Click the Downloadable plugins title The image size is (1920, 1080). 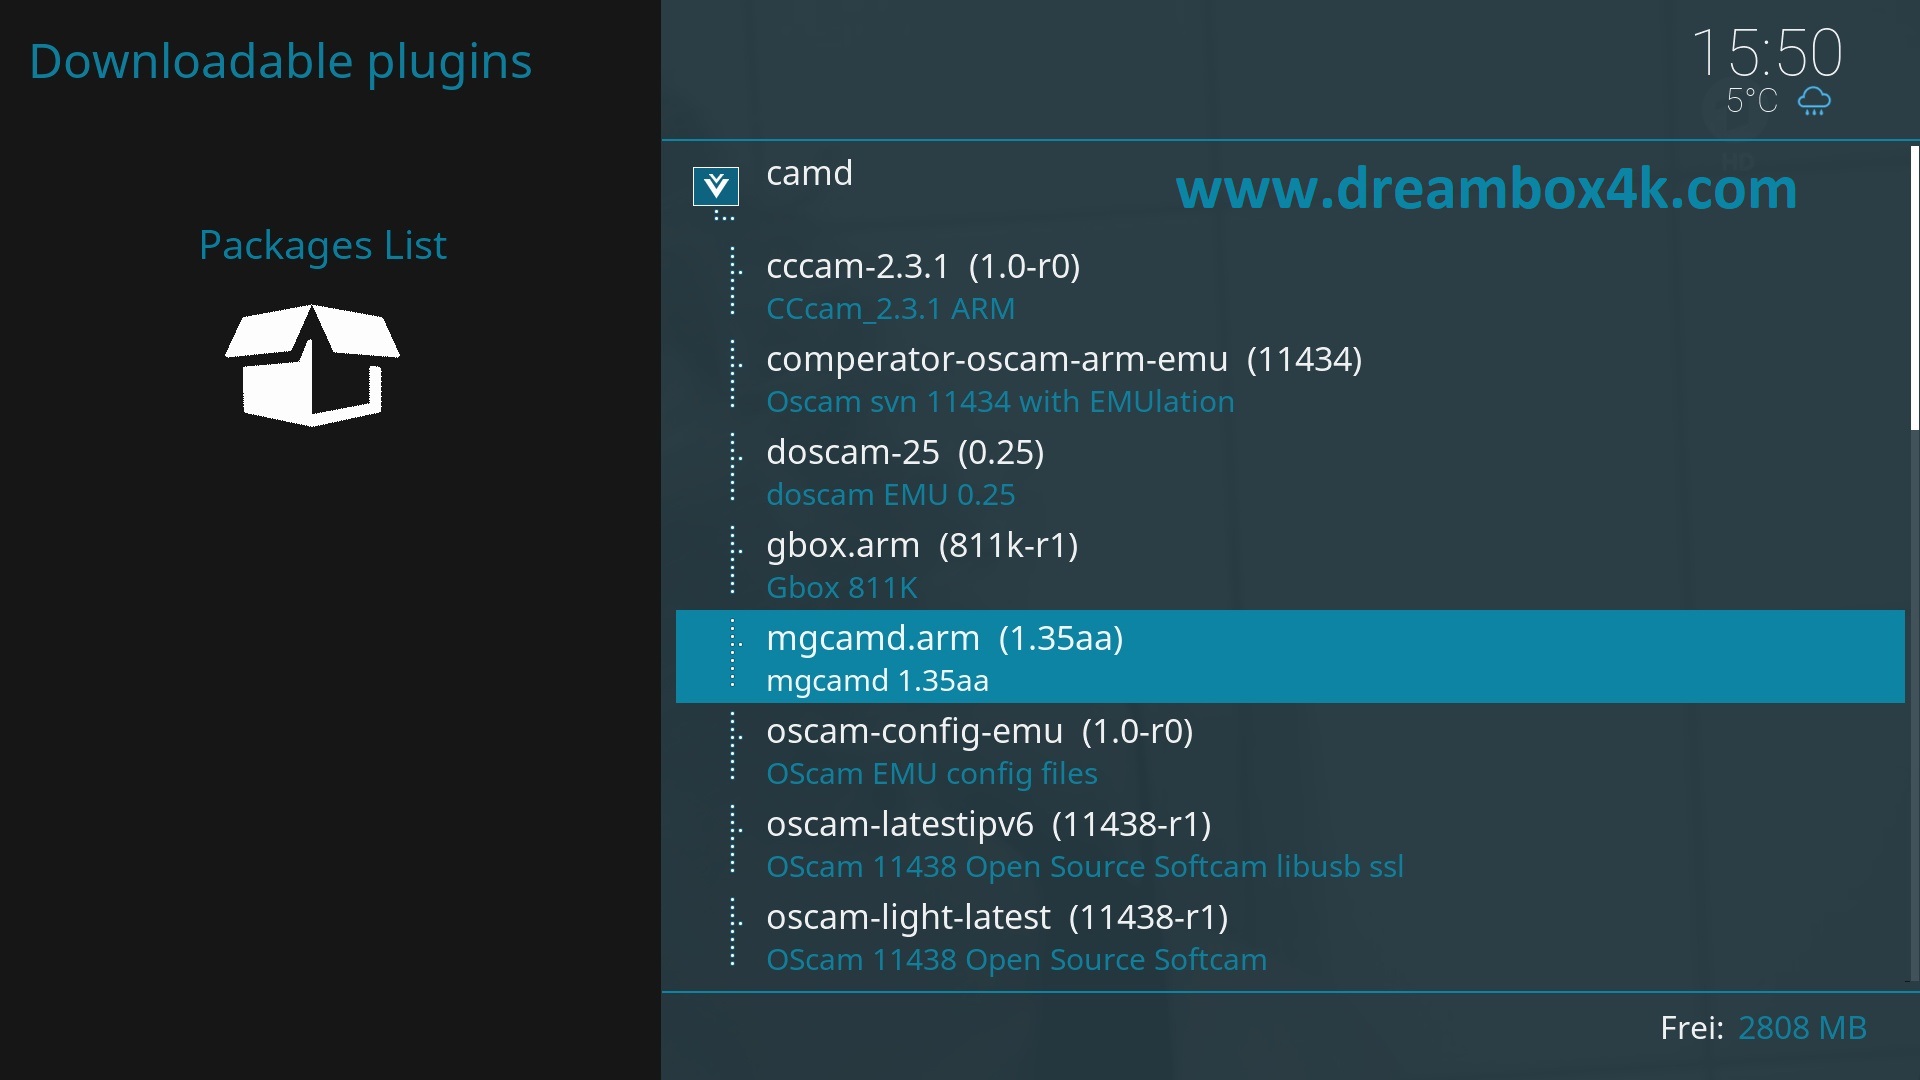(280, 61)
